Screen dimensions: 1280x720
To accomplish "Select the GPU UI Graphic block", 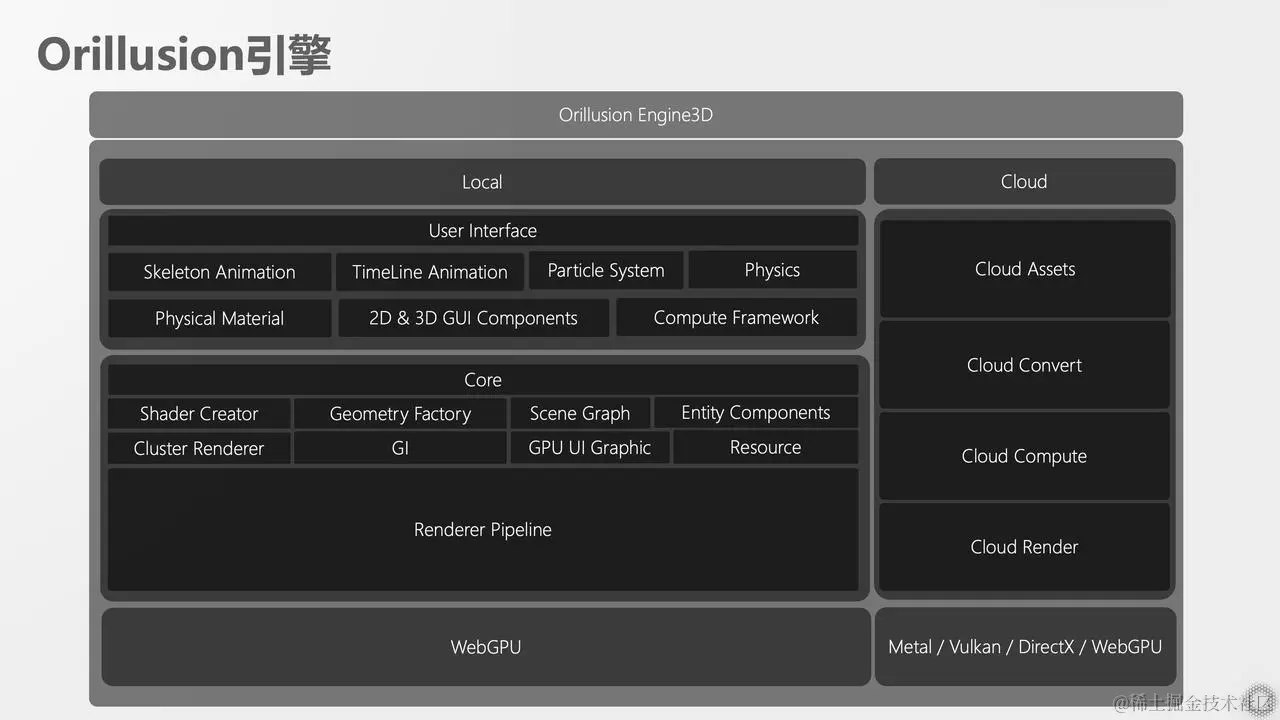I will pyautogui.click(x=590, y=448).
